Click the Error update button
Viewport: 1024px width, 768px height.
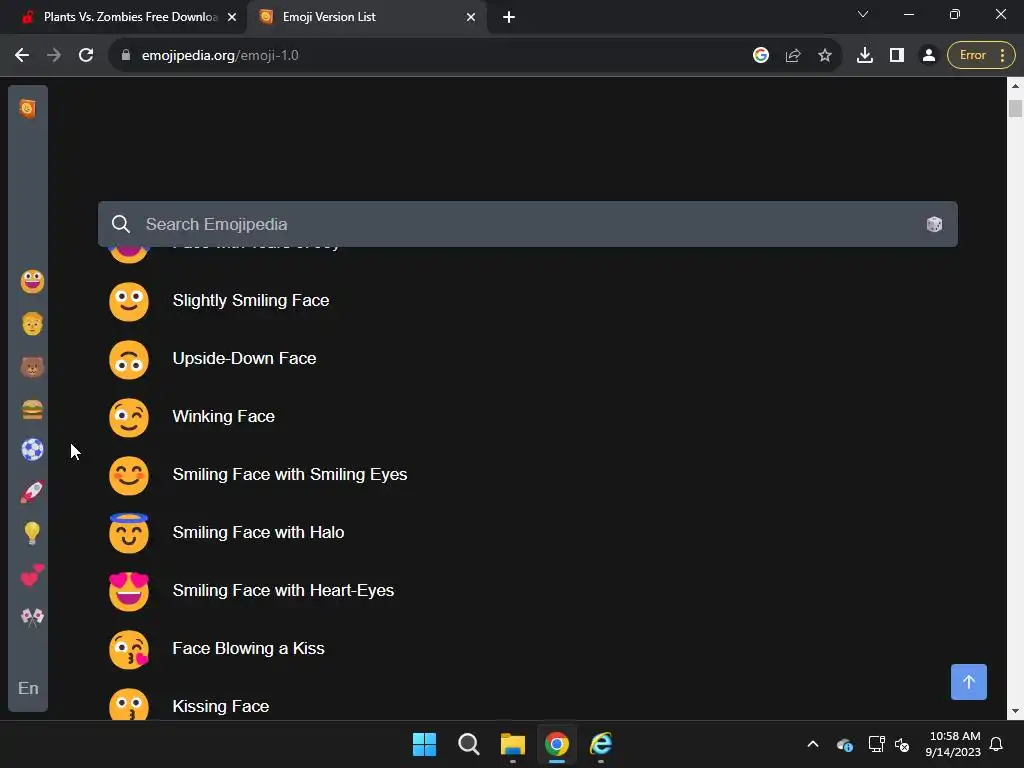pyautogui.click(x=972, y=56)
